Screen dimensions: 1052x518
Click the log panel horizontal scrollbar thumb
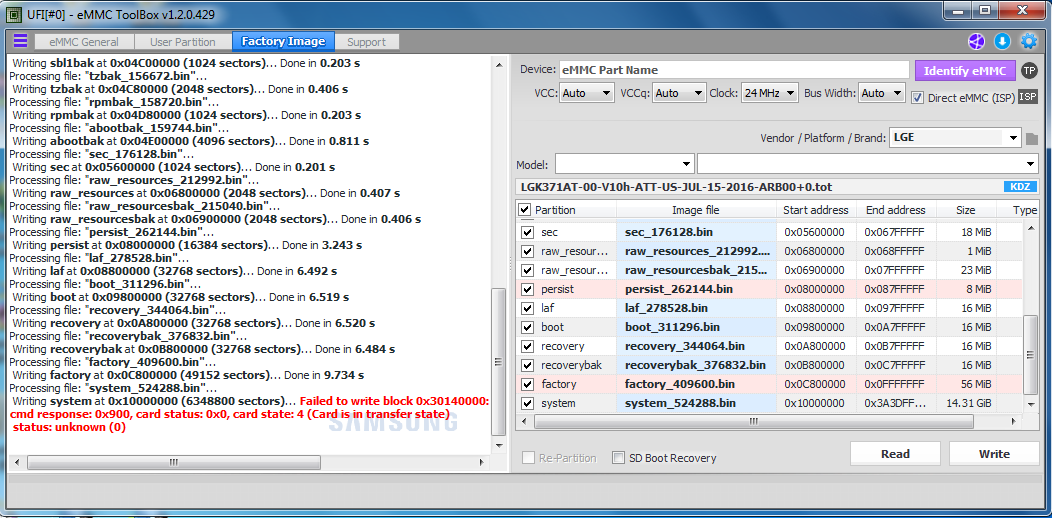[174, 462]
